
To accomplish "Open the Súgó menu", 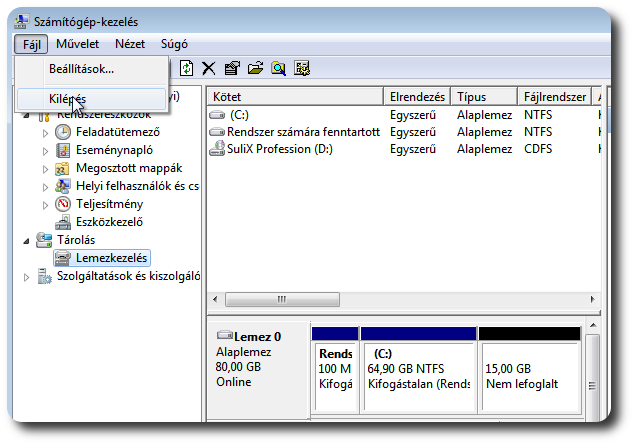I will (x=174, y=44).
